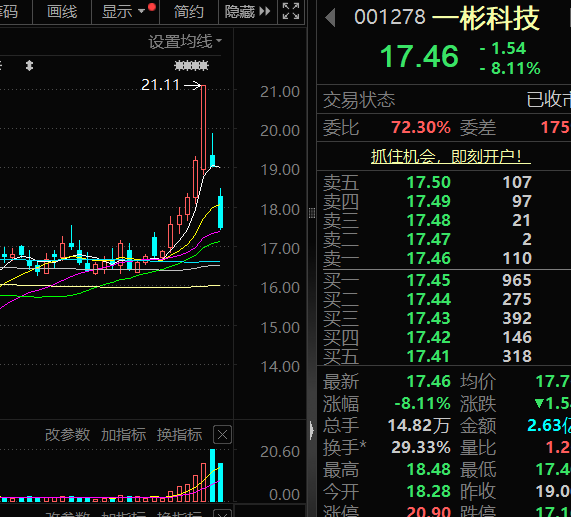Click the previous stock left arrow icon
Image resolution: width=571 pixels, height=517 pixels.
pos(330,17)
